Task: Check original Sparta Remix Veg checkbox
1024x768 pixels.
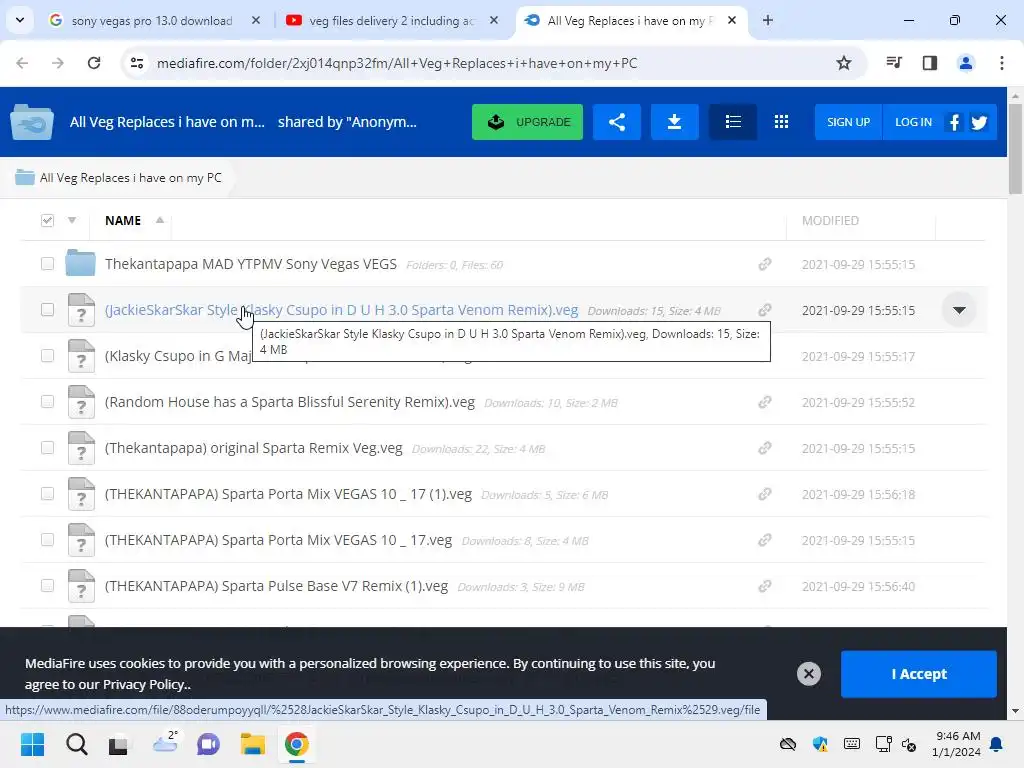Action: pos(47,447)
